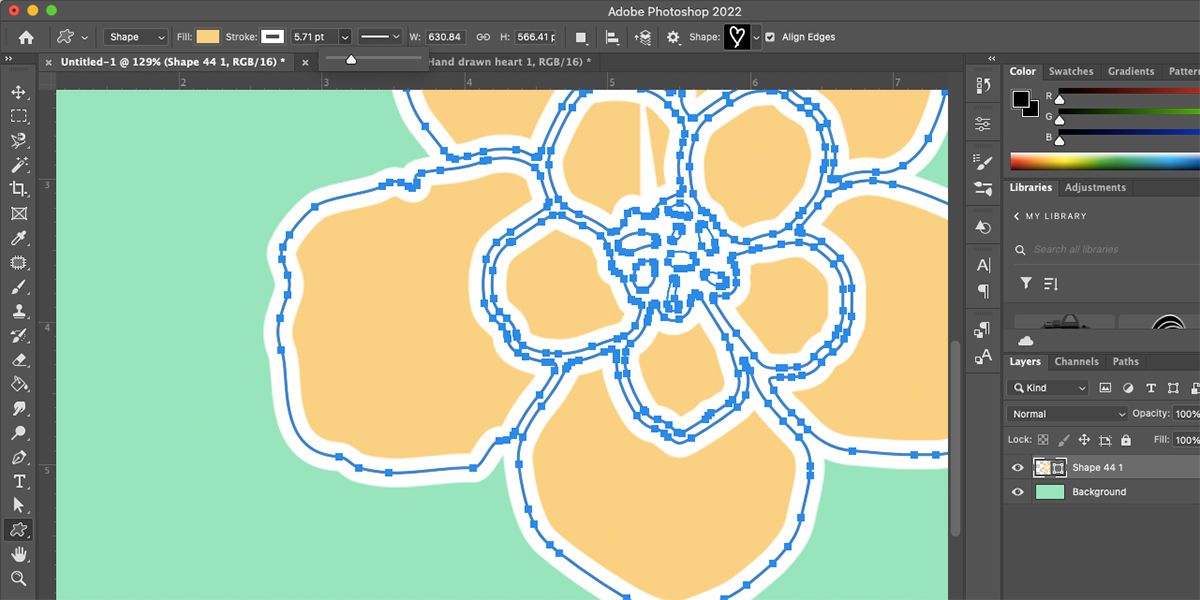The height and width of the screenshot is (600, 1200).
Task: Select the Type tool
Action: 19,481
